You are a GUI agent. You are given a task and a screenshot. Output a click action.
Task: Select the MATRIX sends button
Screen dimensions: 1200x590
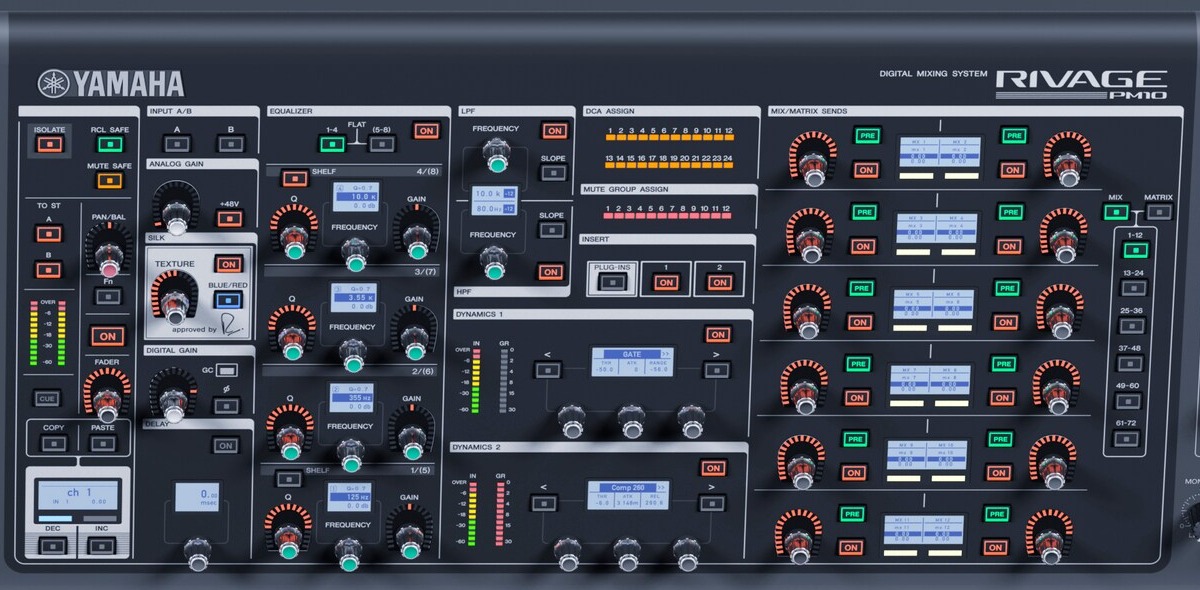click(x=1159, y=212)
